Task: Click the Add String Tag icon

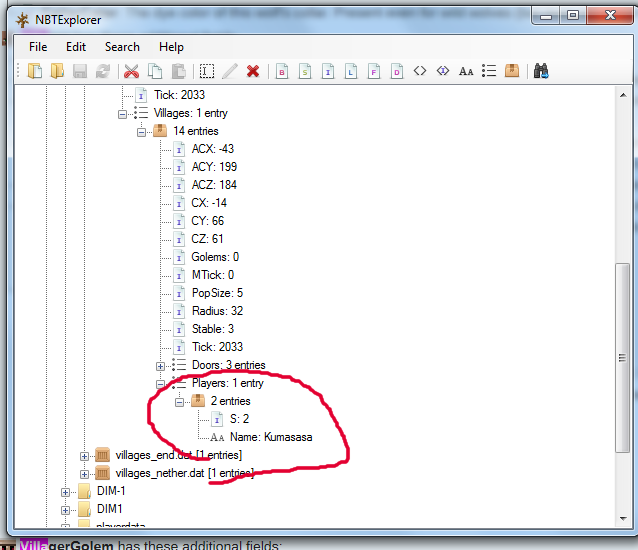Action: click(x=466, y=71)
